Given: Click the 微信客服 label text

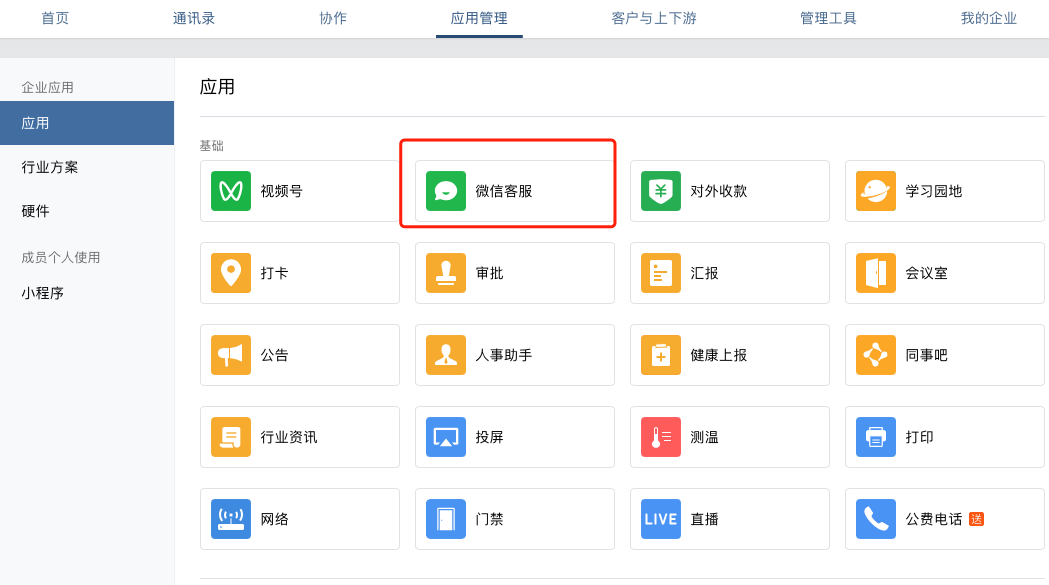Looking at the screenshot, I should [504, 191].
